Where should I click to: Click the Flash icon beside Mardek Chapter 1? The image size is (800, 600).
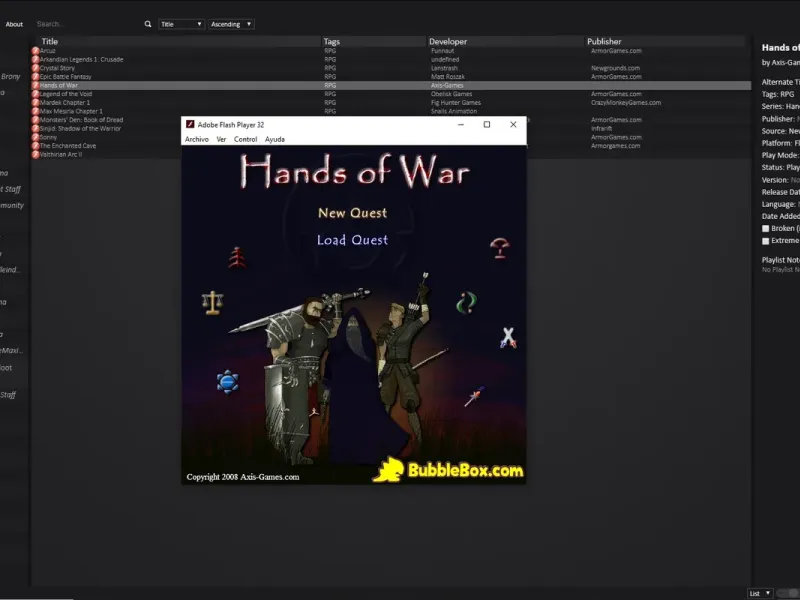pyautogui.click(x=35, y=103)
